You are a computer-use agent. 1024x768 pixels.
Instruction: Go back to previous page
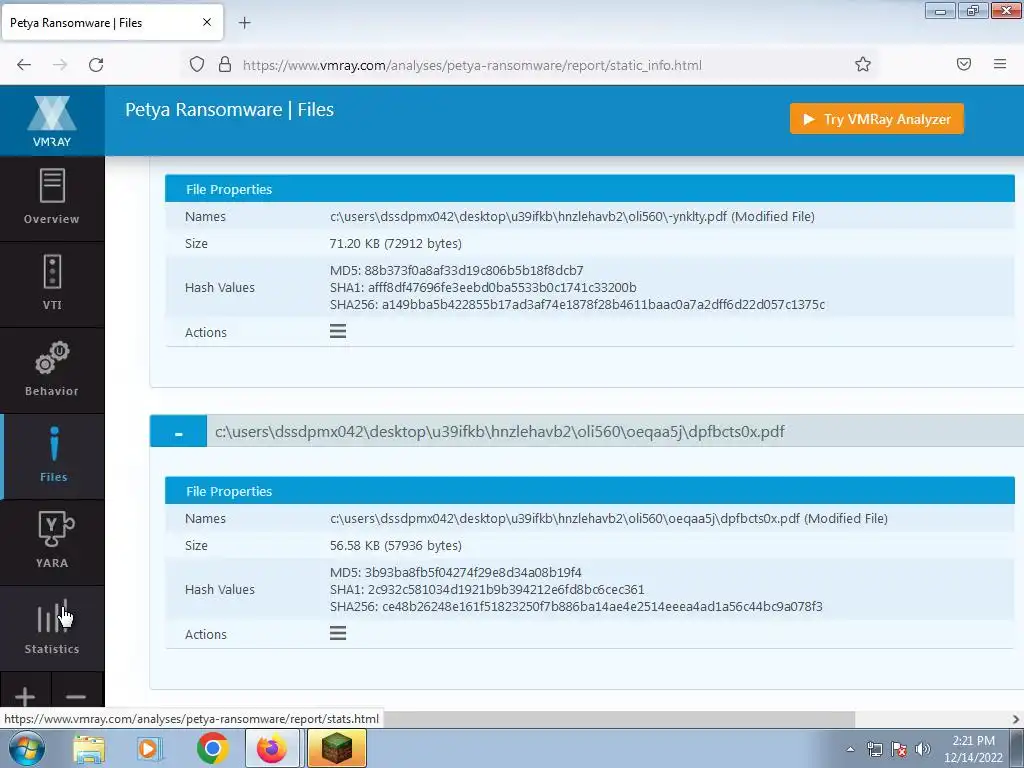point(24,65)
